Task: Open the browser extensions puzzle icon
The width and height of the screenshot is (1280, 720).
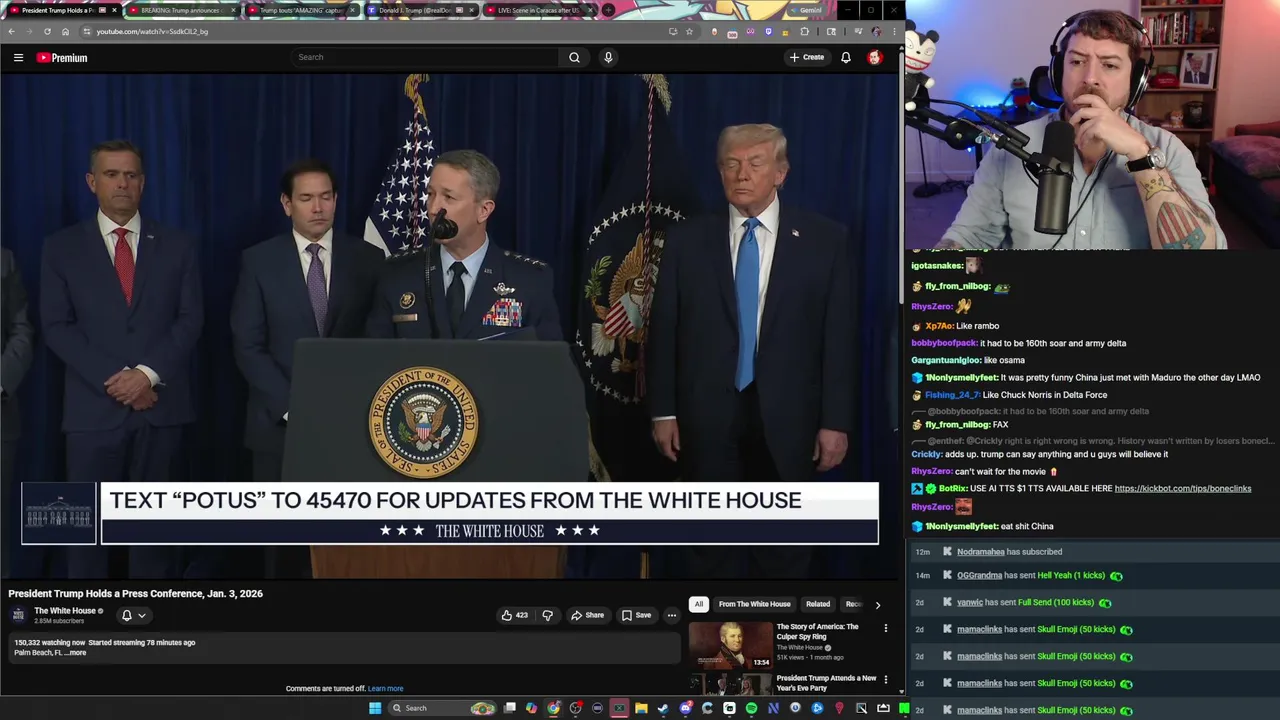Action: 804,31
